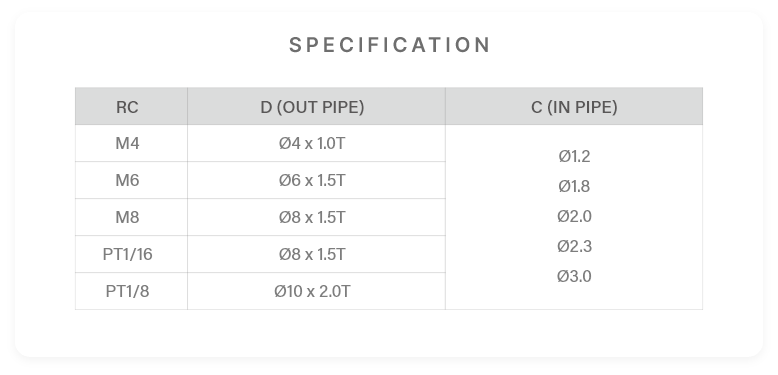
Task: Select the M6 row cell
Action: 131,180
